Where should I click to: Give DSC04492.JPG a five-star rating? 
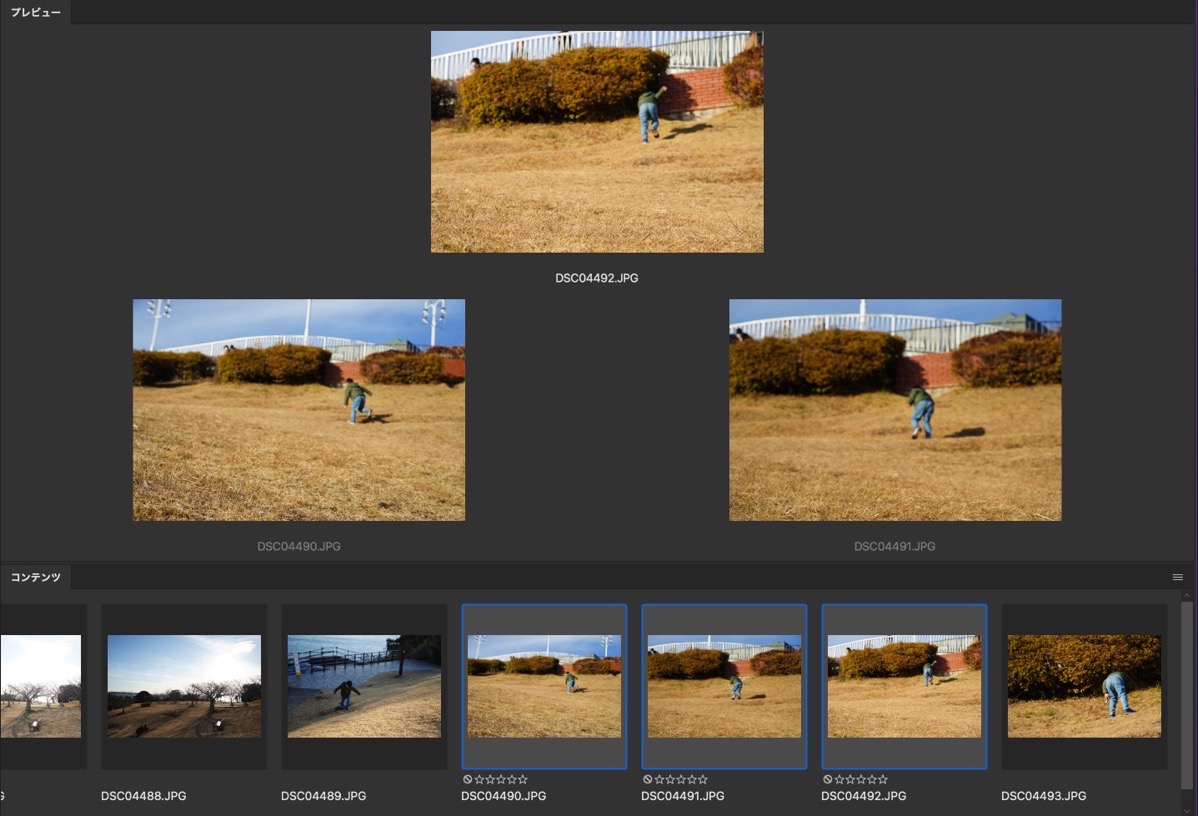882,779
